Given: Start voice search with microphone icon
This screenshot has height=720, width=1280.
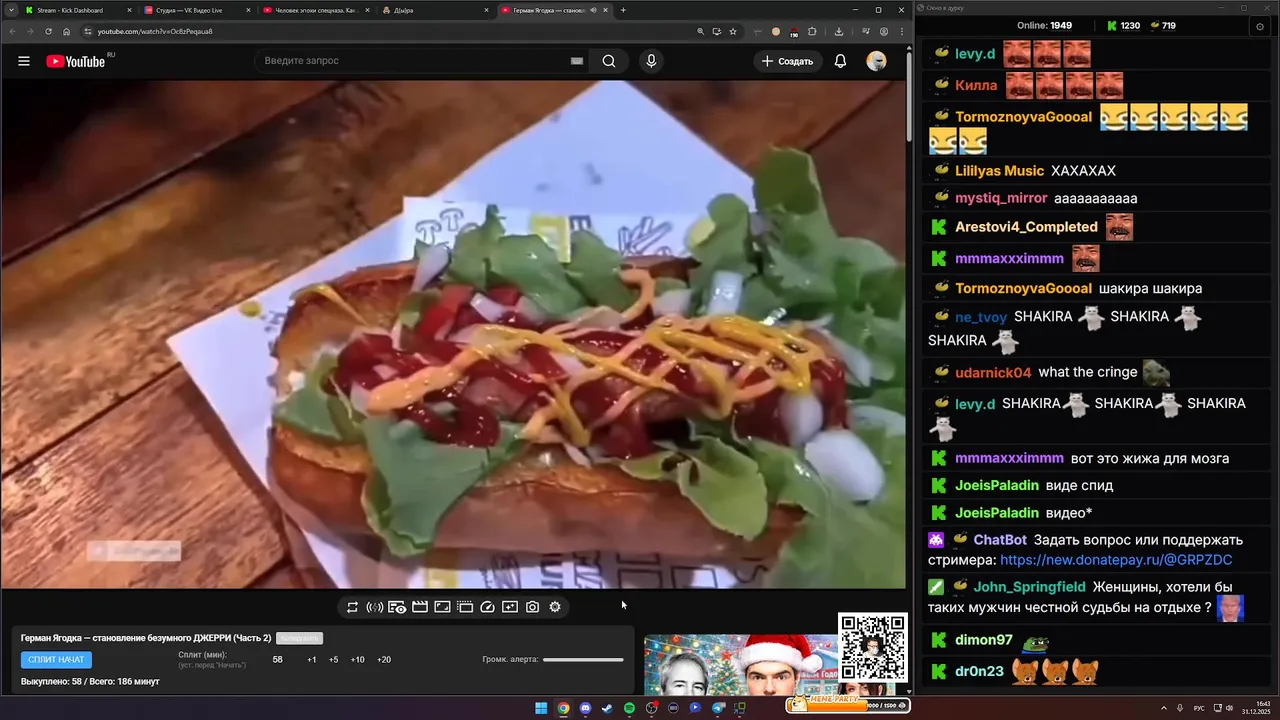Looking at the screenshot, I should (651, 61).
